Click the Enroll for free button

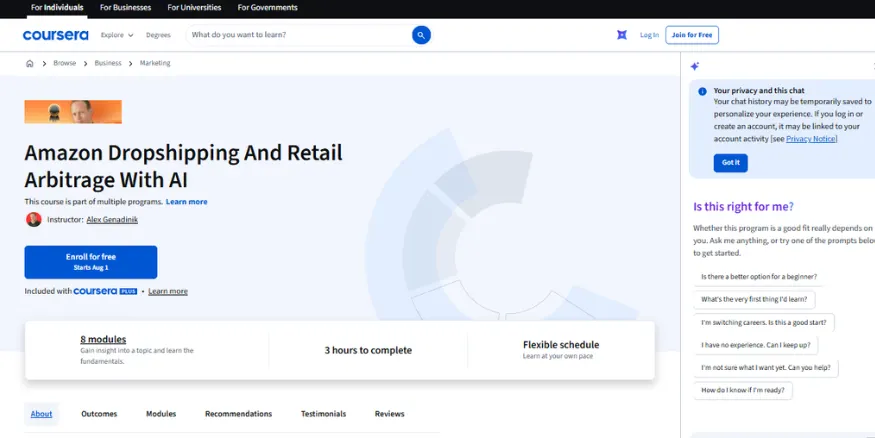tap(91, 262)
